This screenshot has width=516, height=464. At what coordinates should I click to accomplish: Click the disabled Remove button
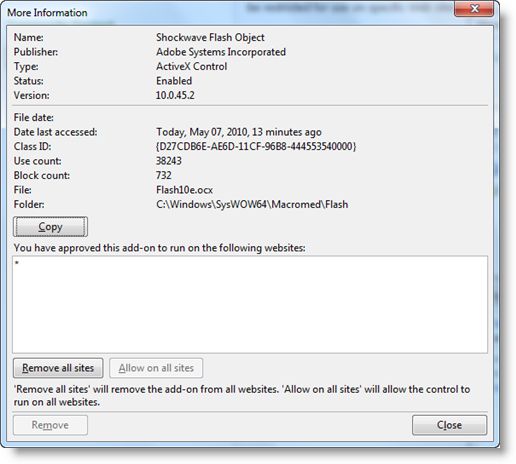point(50,425)
